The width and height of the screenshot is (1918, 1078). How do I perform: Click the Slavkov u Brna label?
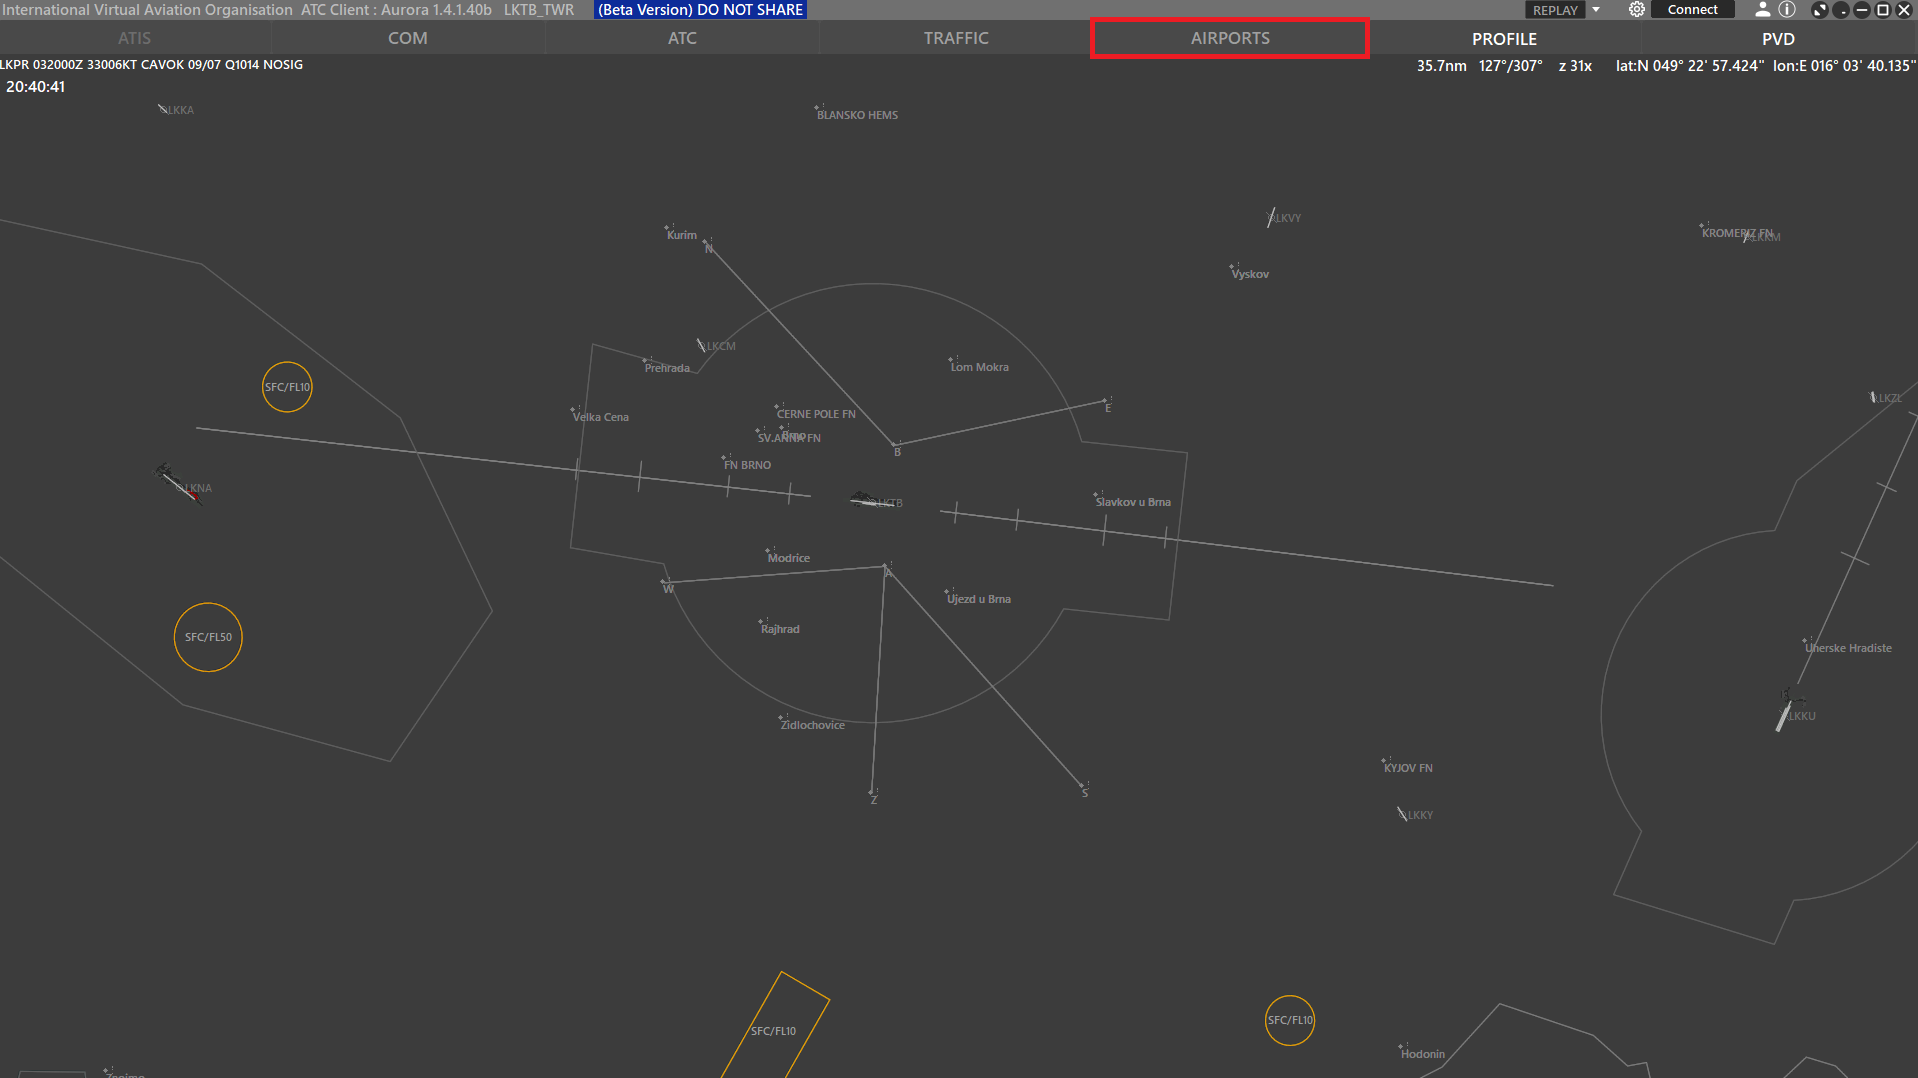point(1133,502)
